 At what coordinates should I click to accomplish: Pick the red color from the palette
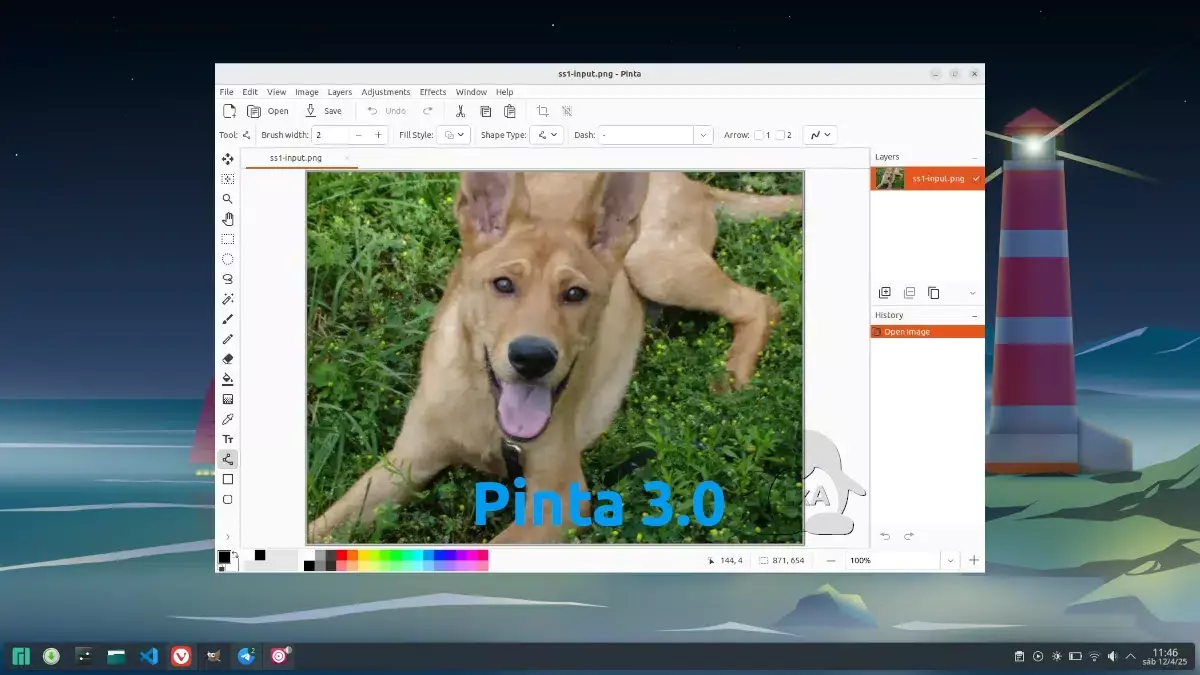tap(341, 555)
